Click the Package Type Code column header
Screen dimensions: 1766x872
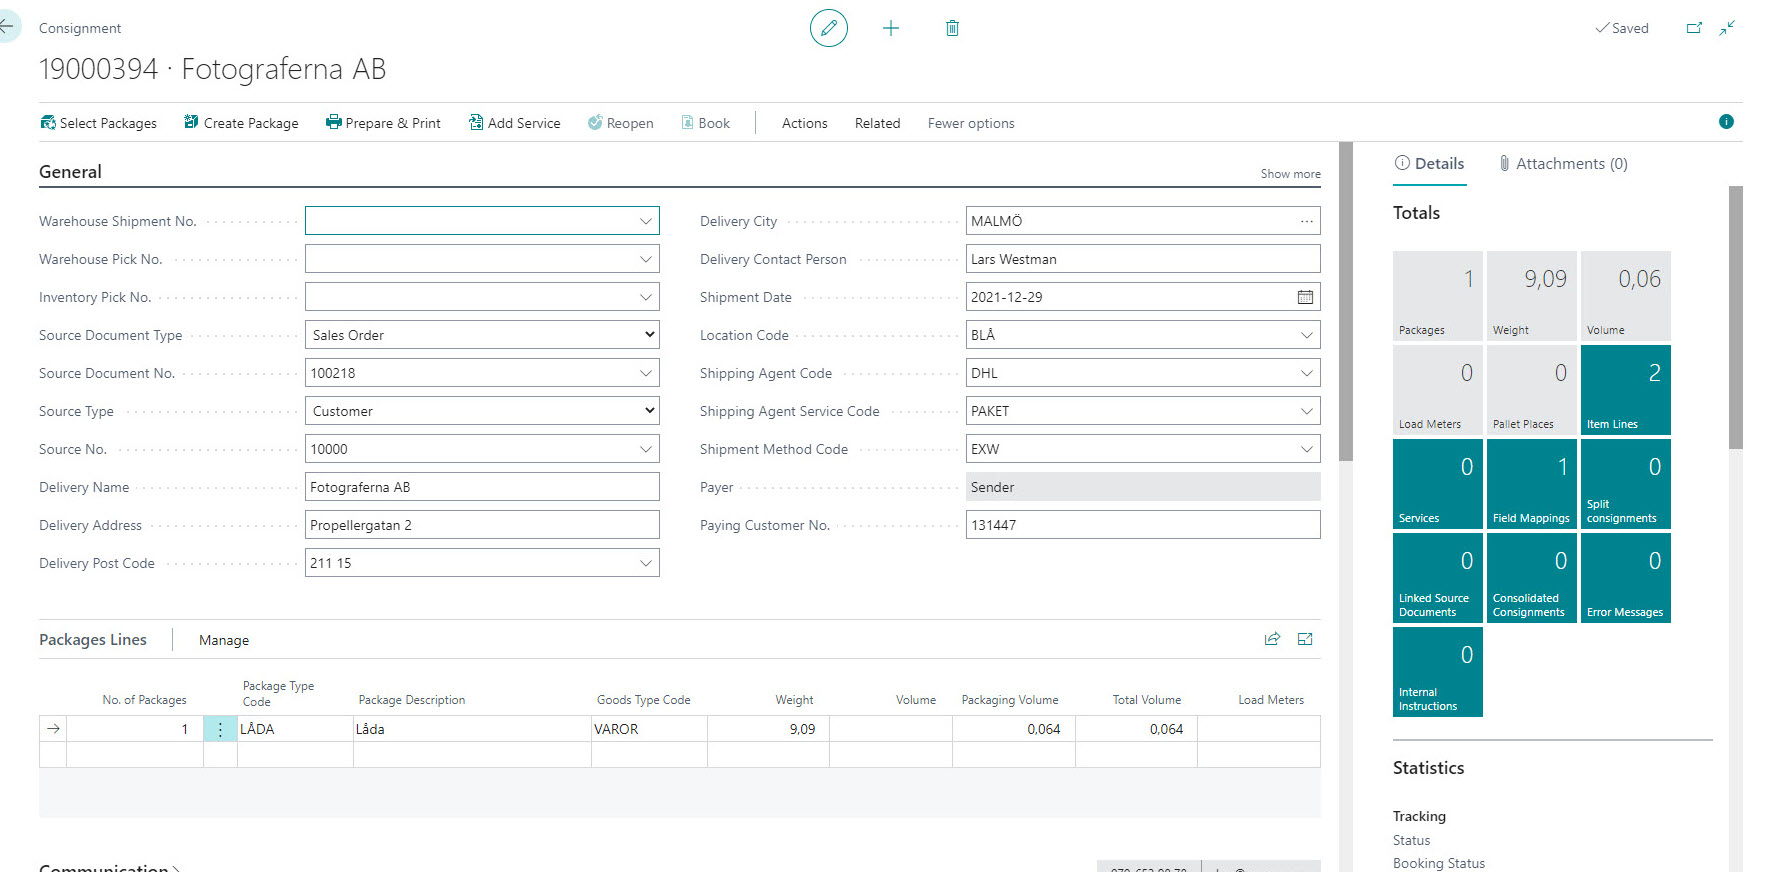278,693
